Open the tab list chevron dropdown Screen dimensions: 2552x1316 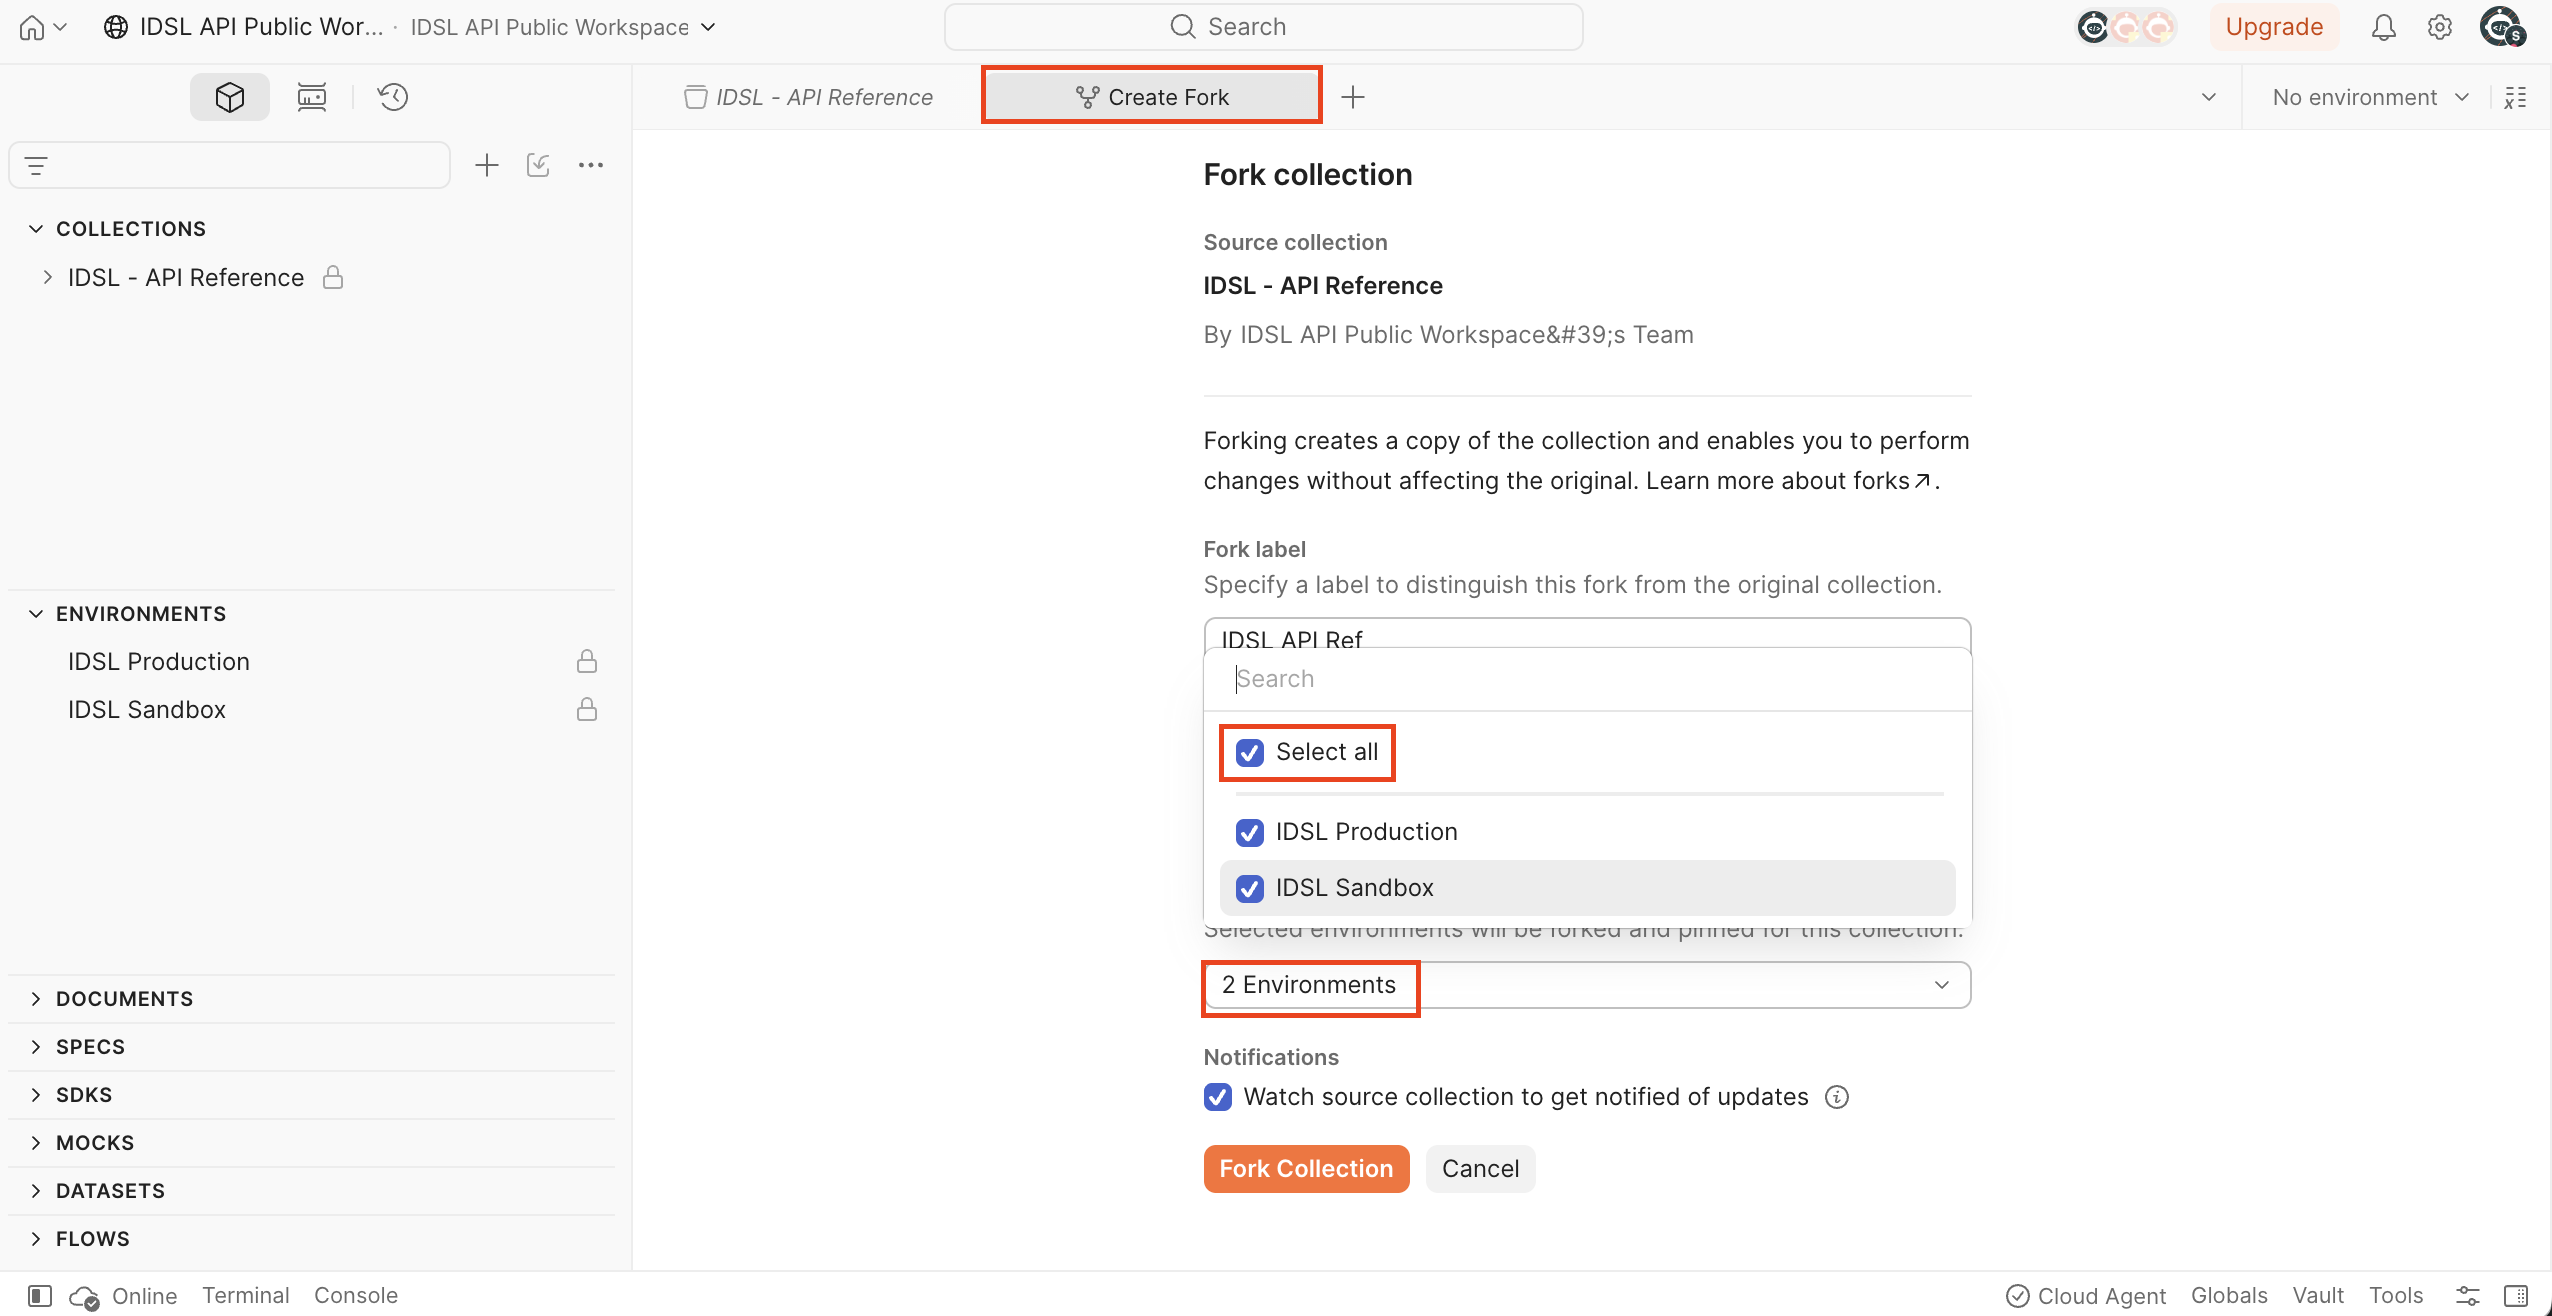click(x=2209, y=97)
